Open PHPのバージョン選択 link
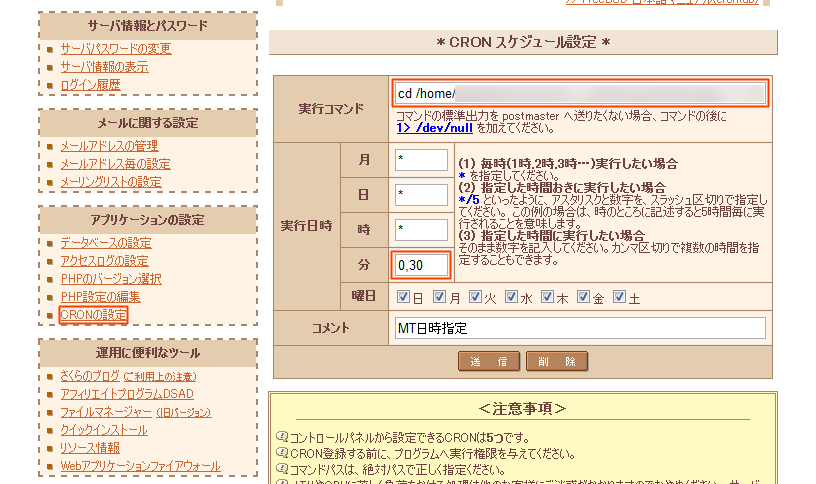The width and height of the screenshot is (816, 484). (x=111, y=279)
